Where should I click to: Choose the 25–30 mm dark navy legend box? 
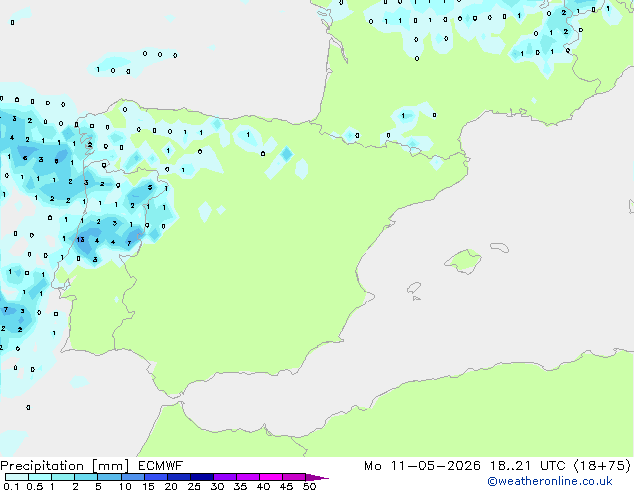coord(201,477)
